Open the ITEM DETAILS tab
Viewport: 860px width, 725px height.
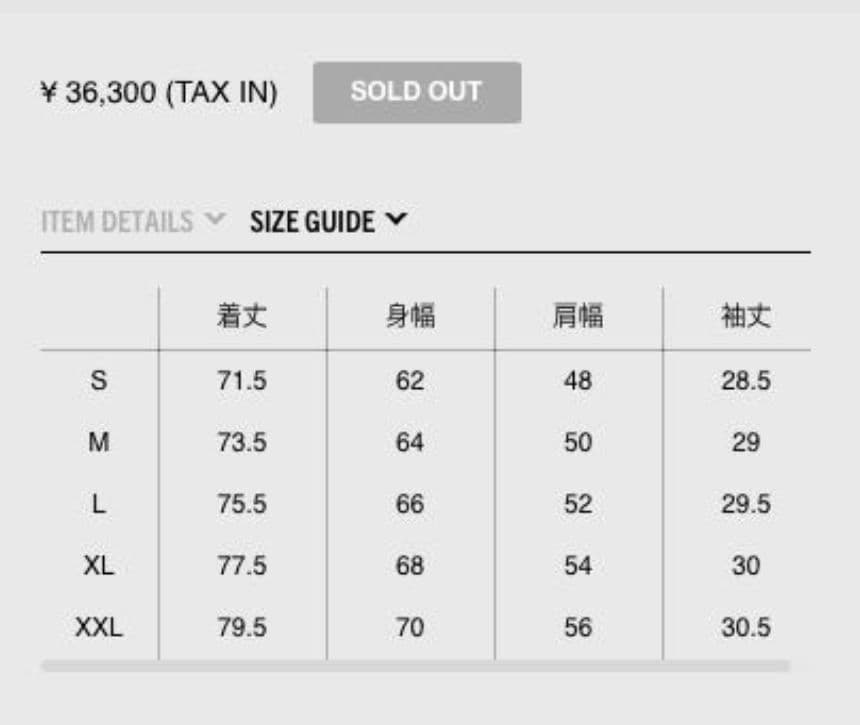tap(117, 221)
